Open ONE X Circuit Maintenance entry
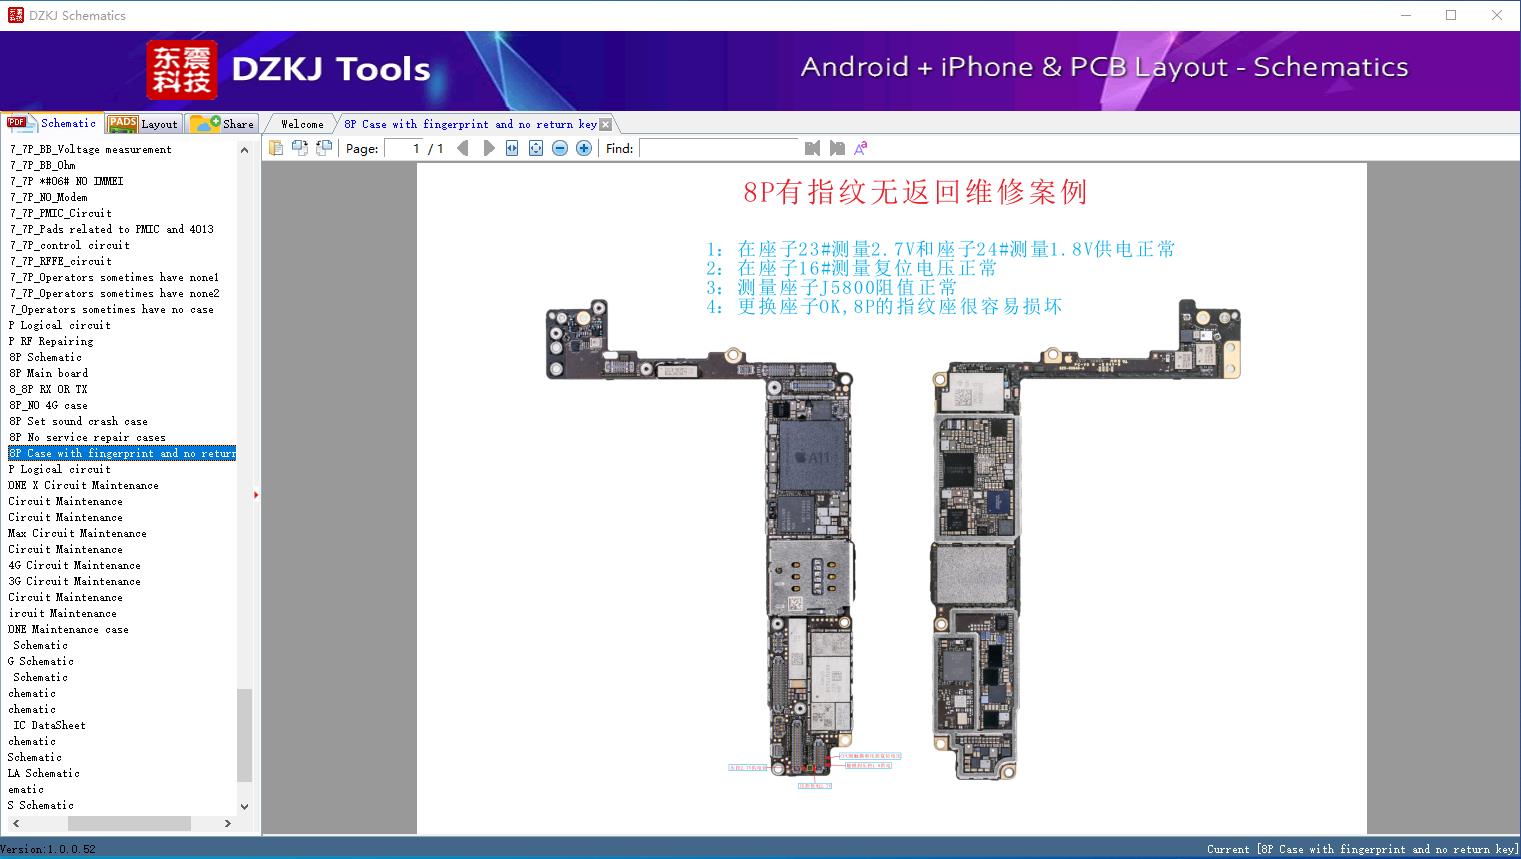 (x=84, y=485)
